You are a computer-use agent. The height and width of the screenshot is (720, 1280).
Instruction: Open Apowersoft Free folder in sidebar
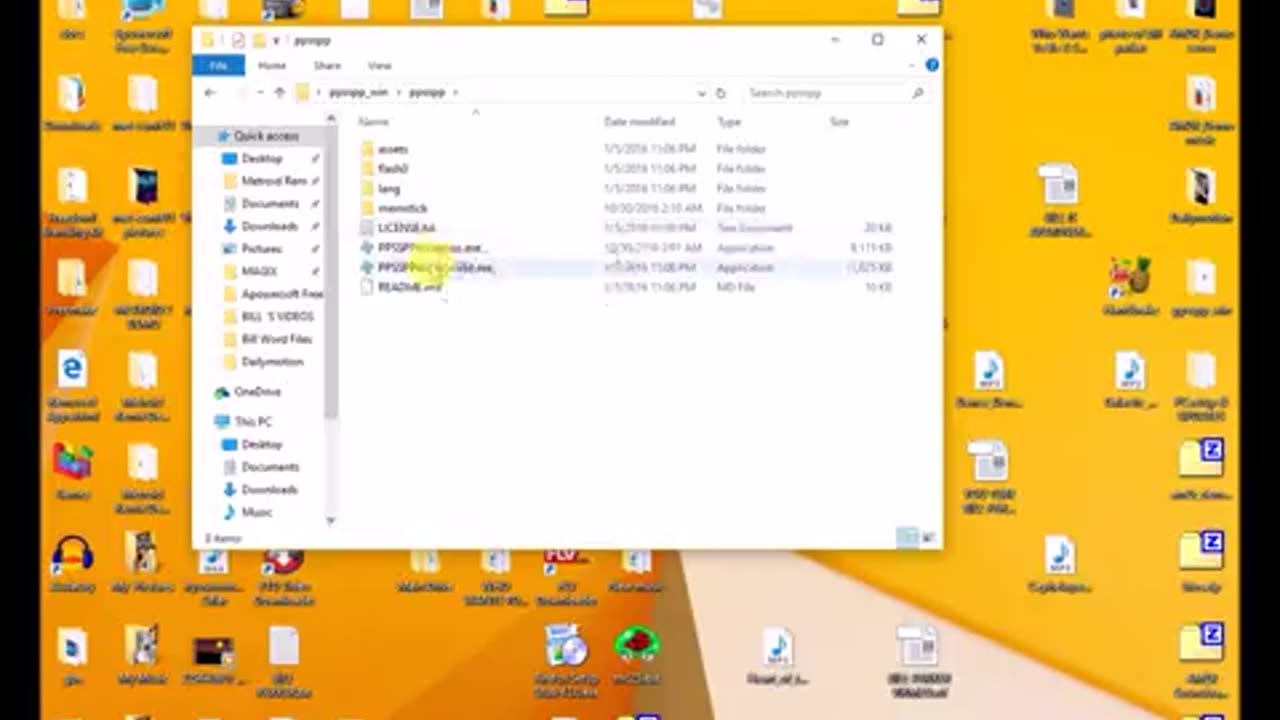click(282, 294)
